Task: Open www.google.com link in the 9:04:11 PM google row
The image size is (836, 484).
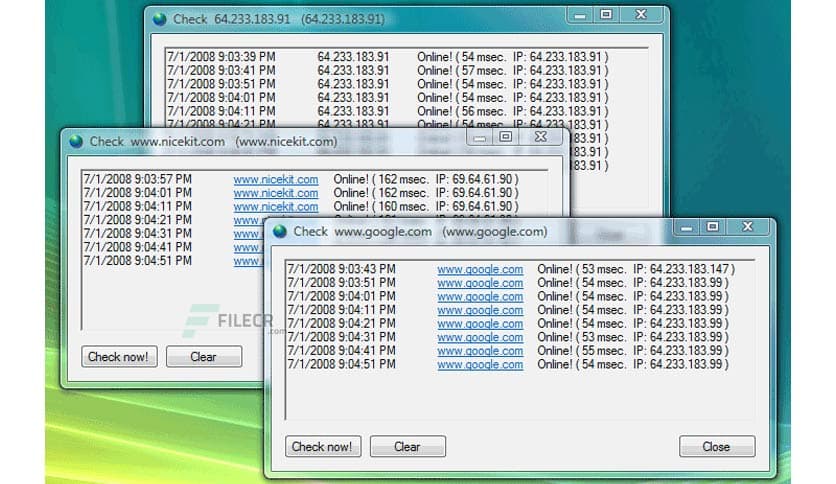Action: pos(480,310)
